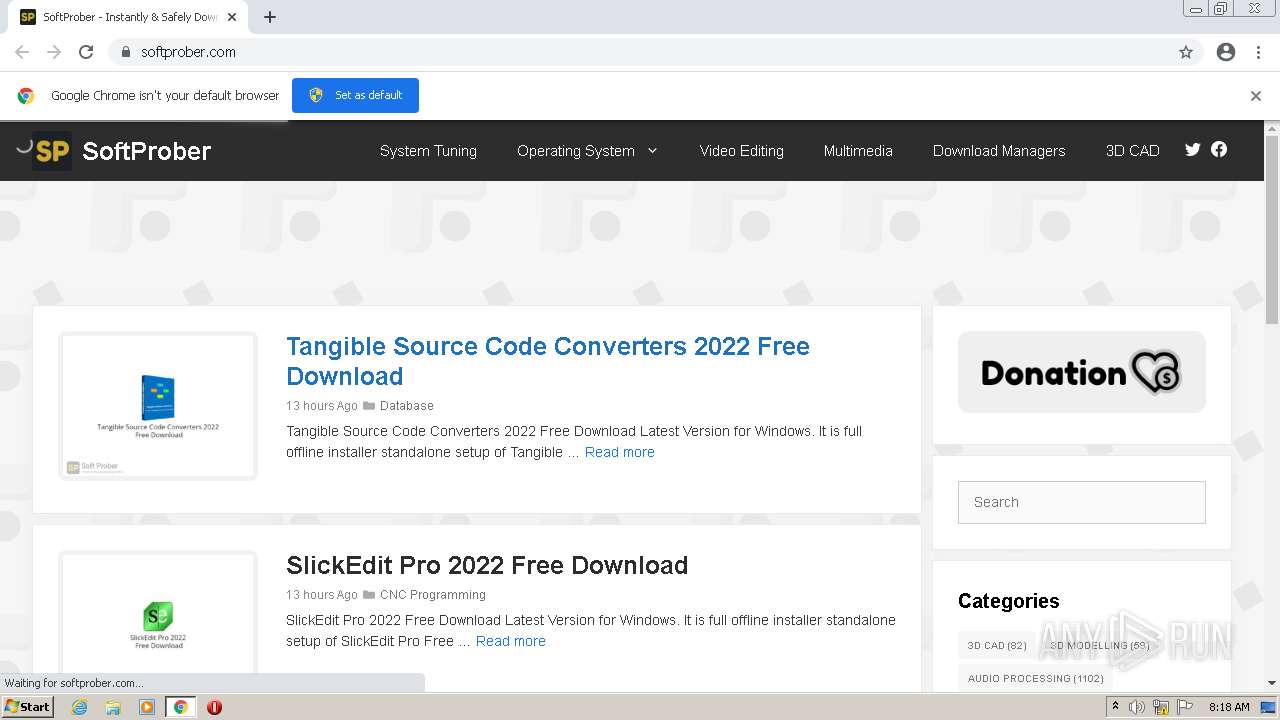This screenshot has height=720, width=1280.
Task: Click the SP logo in the site header
Action: (52, 151)
